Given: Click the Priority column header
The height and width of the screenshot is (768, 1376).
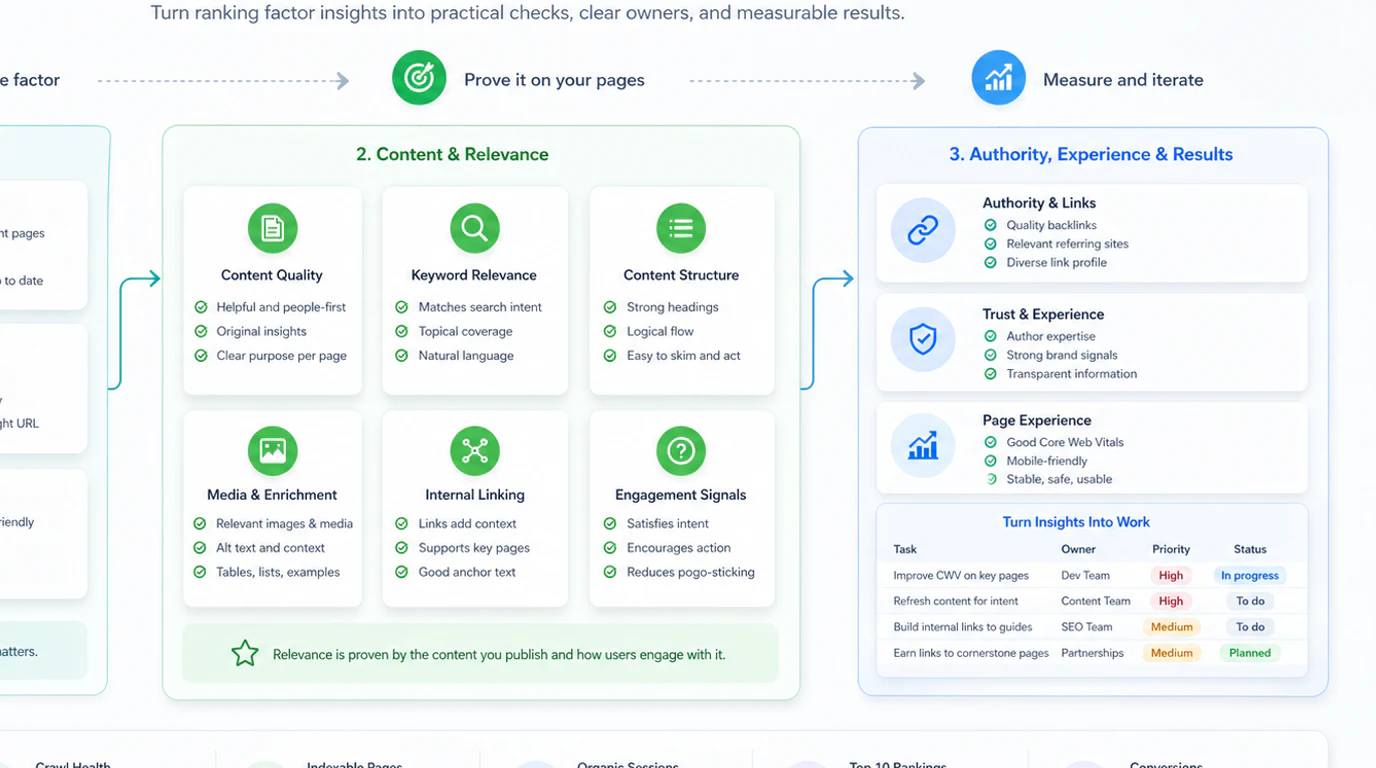Looking at the screenshot, I should (1171, 549).
